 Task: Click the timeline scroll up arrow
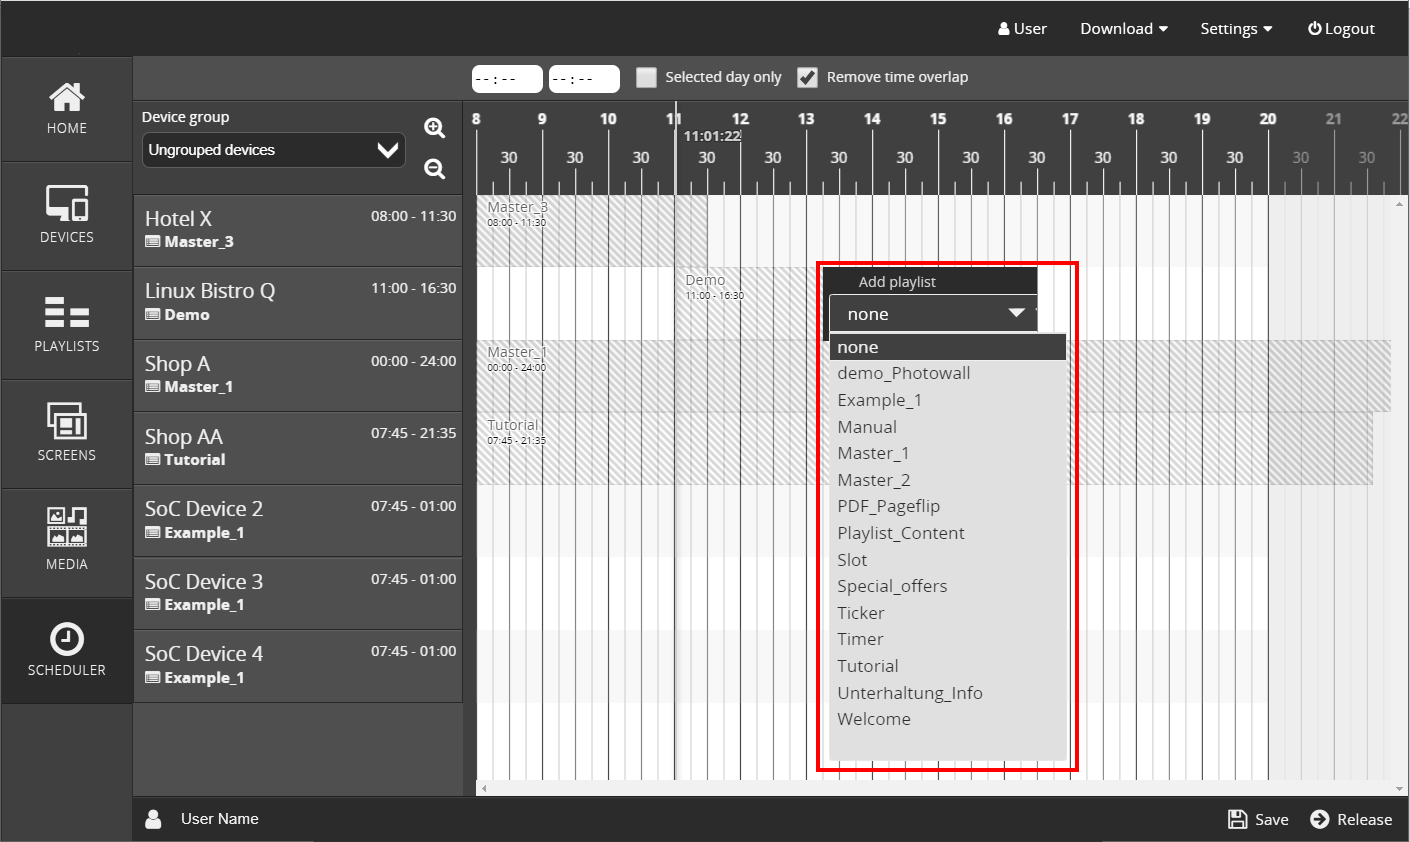coord(1399,204)
